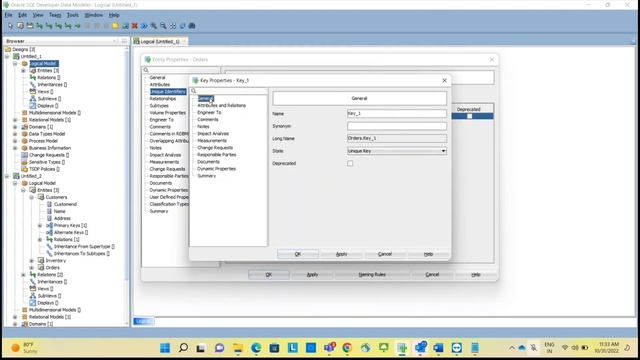640x360 pixels.
Task: Click the Fit Screen toolbar icon
Action: 173,26
